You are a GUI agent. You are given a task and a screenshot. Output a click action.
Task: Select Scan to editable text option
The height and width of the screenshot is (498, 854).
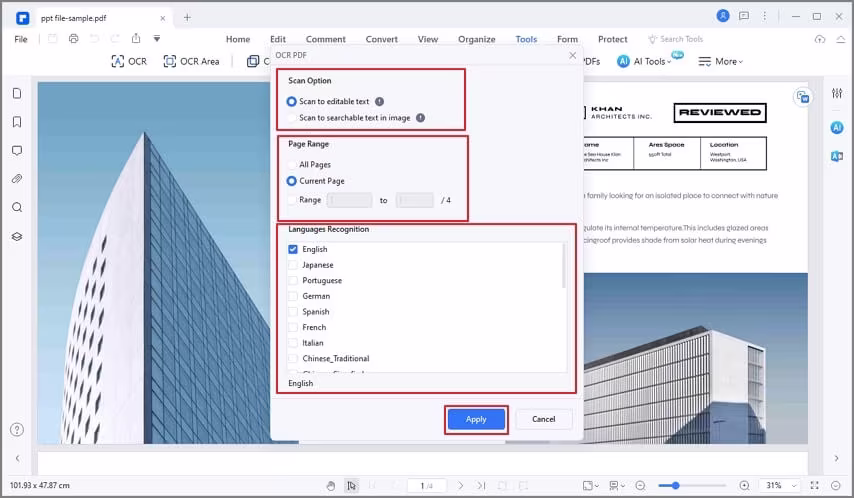[291, 101]
